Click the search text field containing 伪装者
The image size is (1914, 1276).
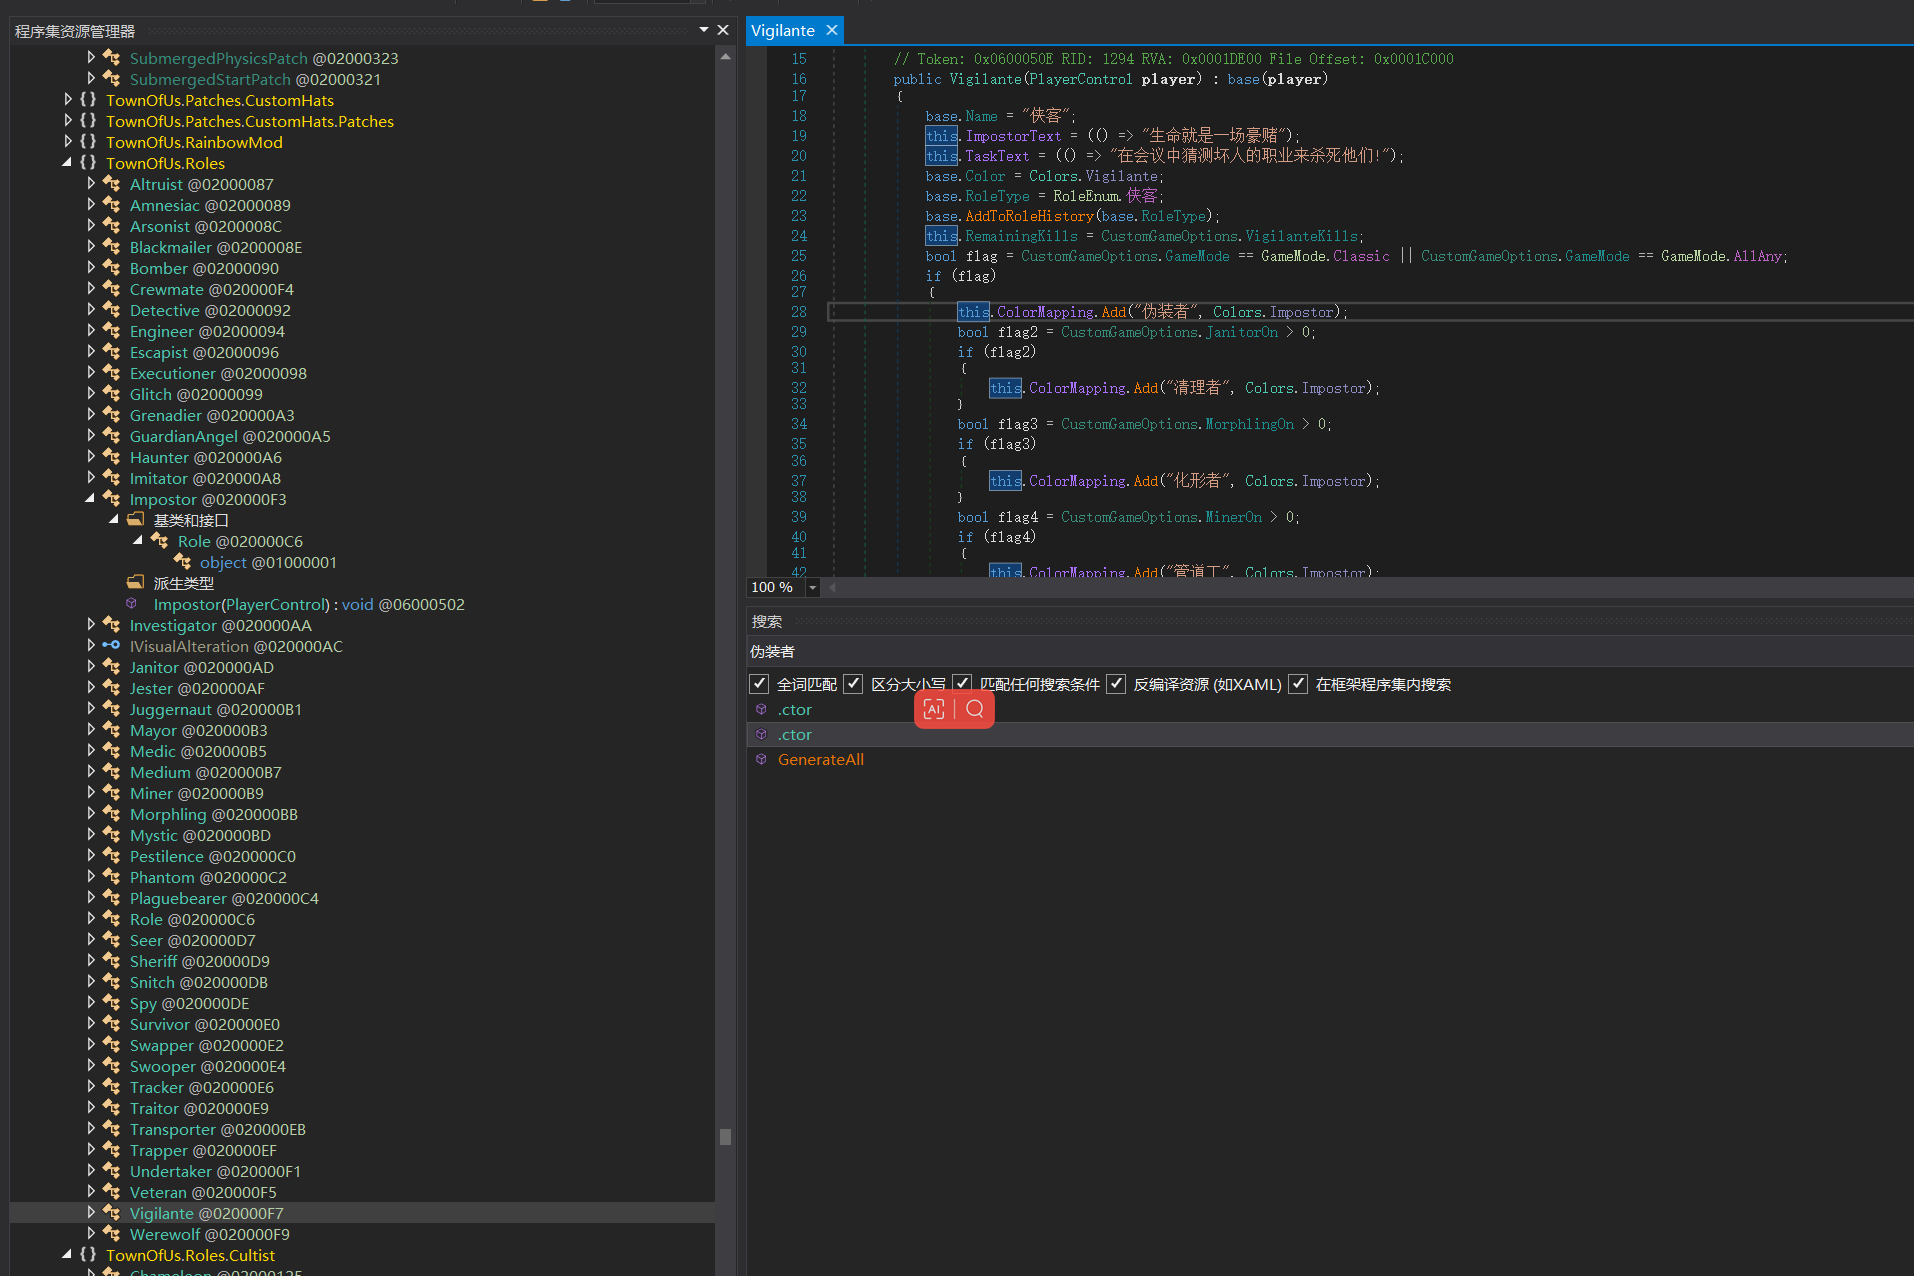coord(1330,652)
